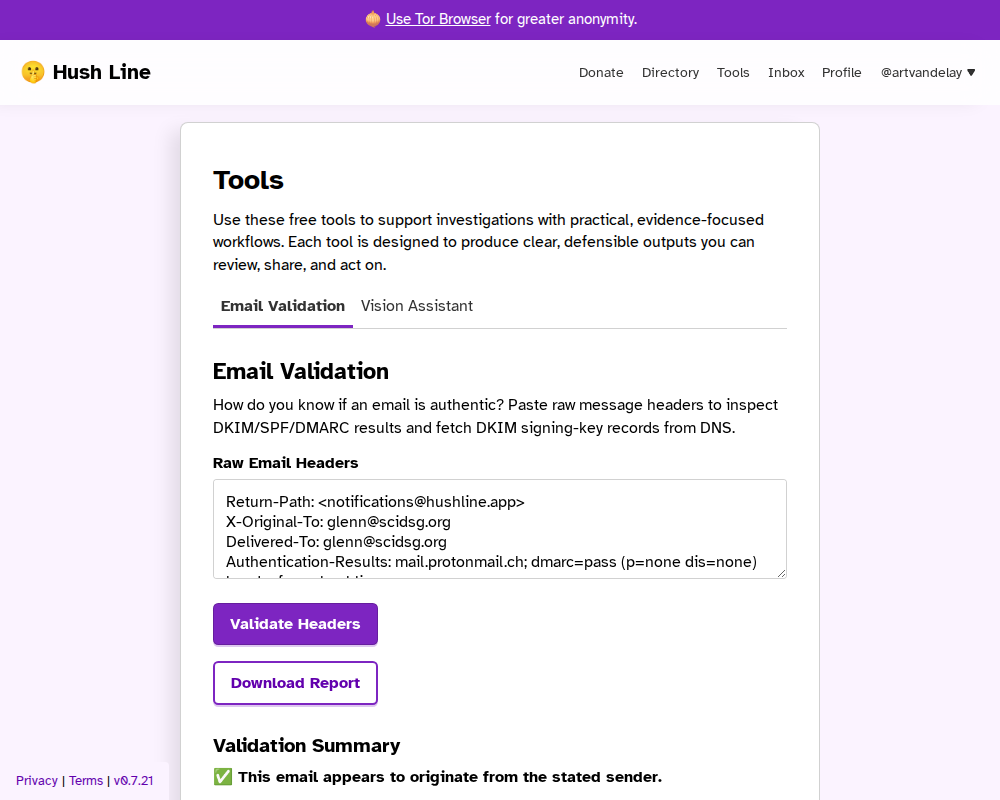The height and width of the screenshot is (800, 1000).
Task: Open the Privacy footer link
Action: [36, 781]
